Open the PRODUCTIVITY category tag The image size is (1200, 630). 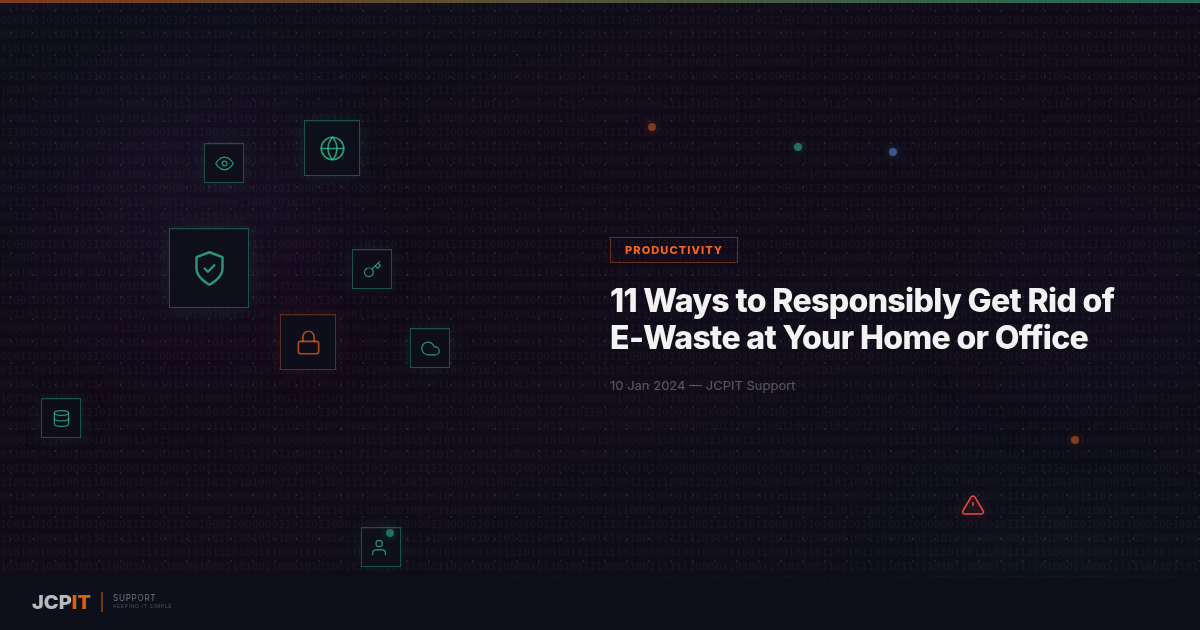point(673,250)
